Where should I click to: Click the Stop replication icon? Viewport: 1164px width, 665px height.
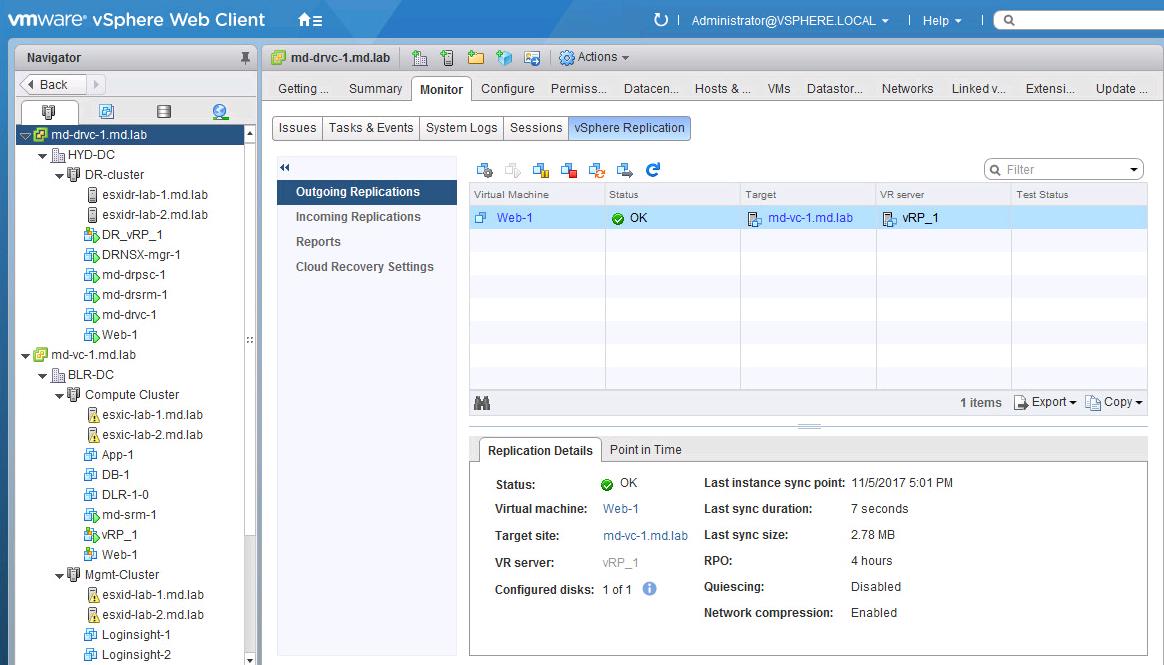[569, 170]
